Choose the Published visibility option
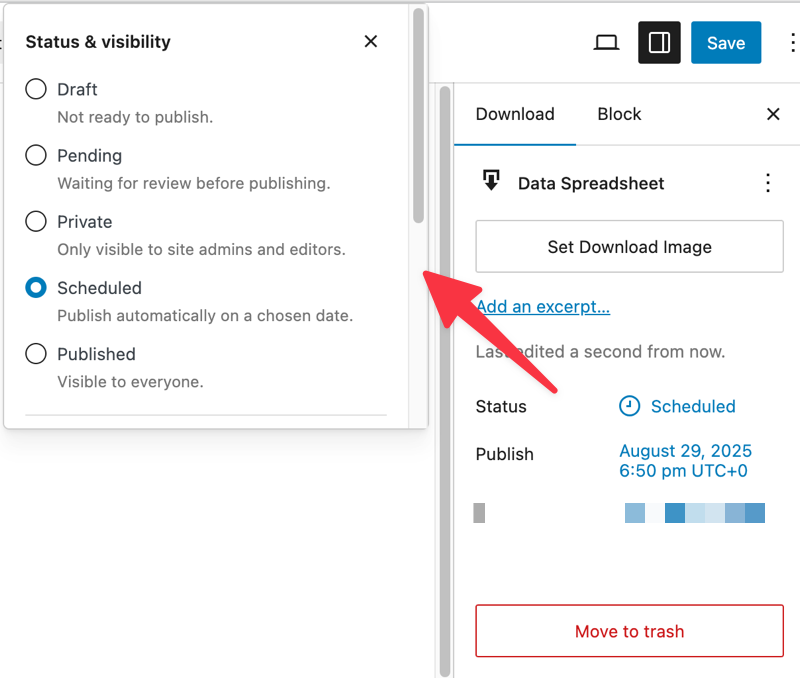This screenshot has width=800, height=678. (x=35, y=353)
